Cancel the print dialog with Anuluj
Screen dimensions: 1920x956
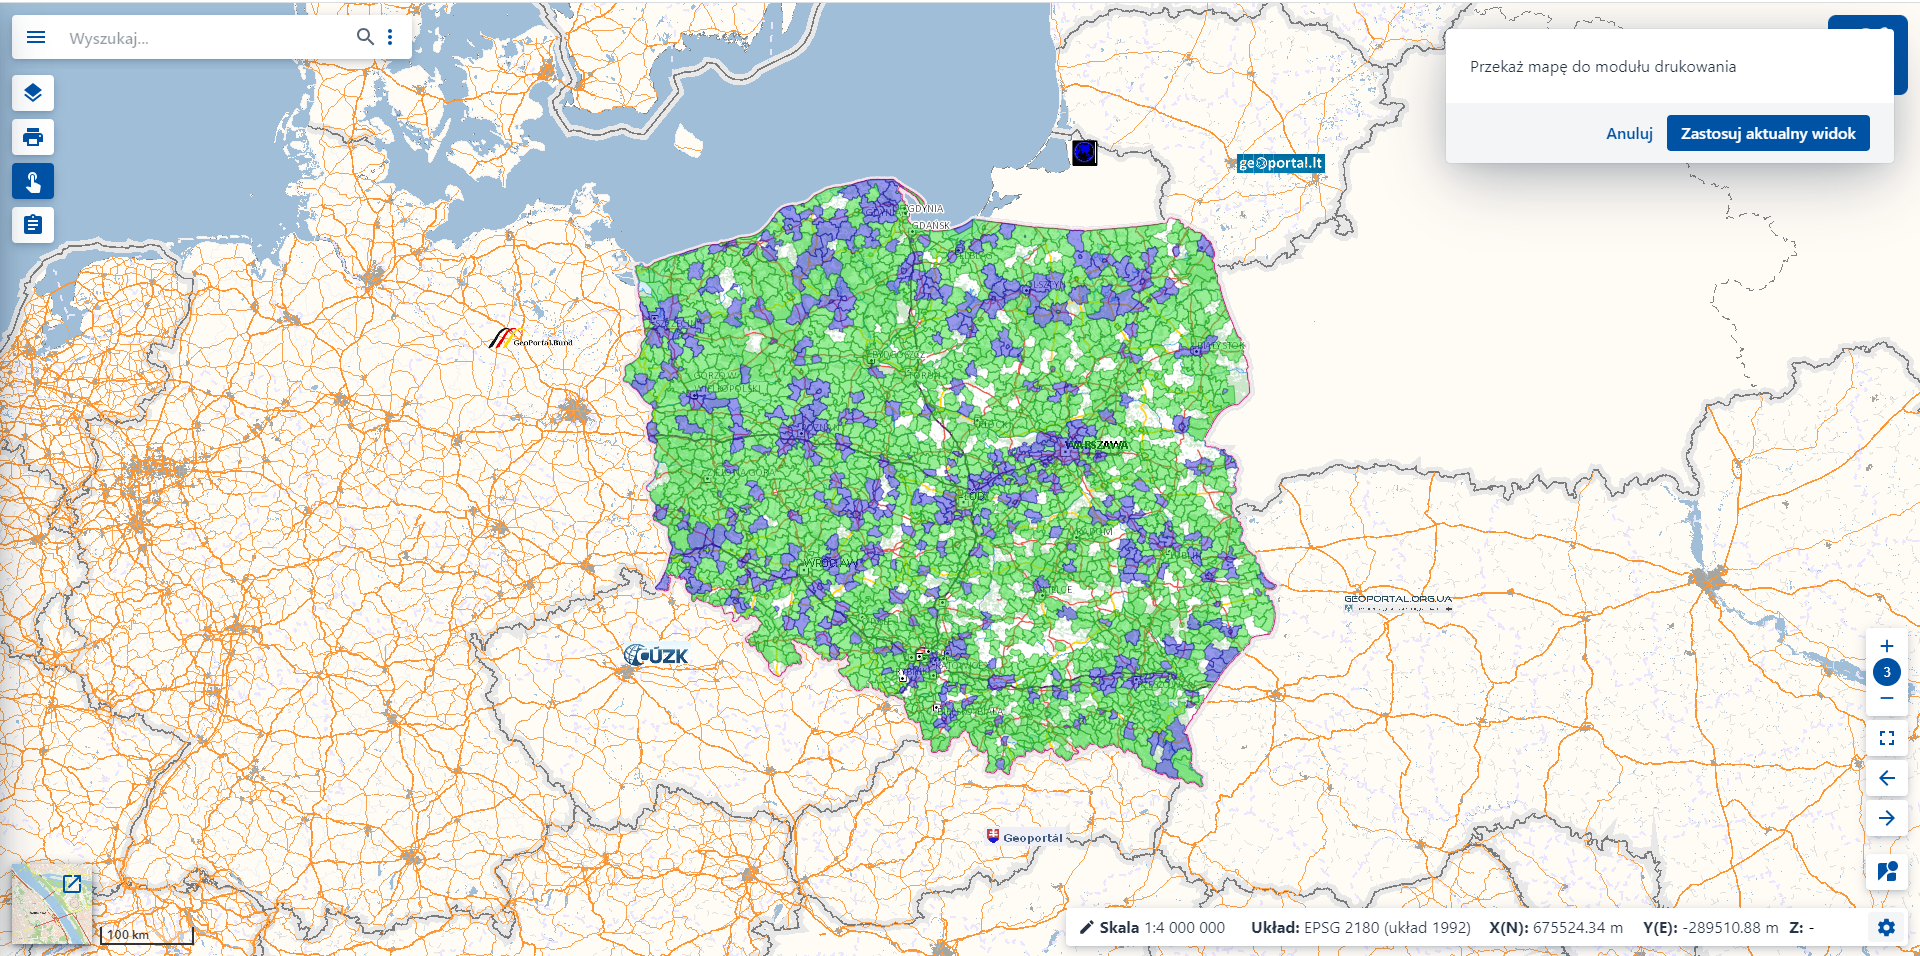1628,133
